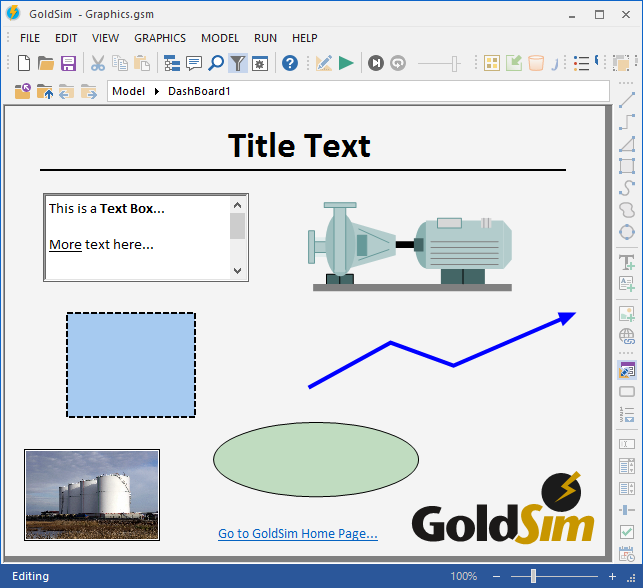The image size is (643, 588).
Task: Click the combo list box control tool
Action: tap(627, 466)
